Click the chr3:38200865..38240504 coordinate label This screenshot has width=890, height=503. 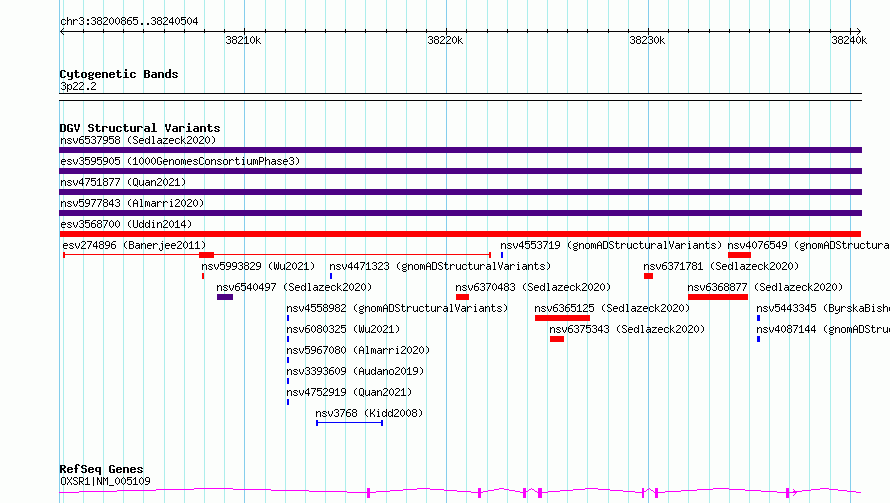129,22
